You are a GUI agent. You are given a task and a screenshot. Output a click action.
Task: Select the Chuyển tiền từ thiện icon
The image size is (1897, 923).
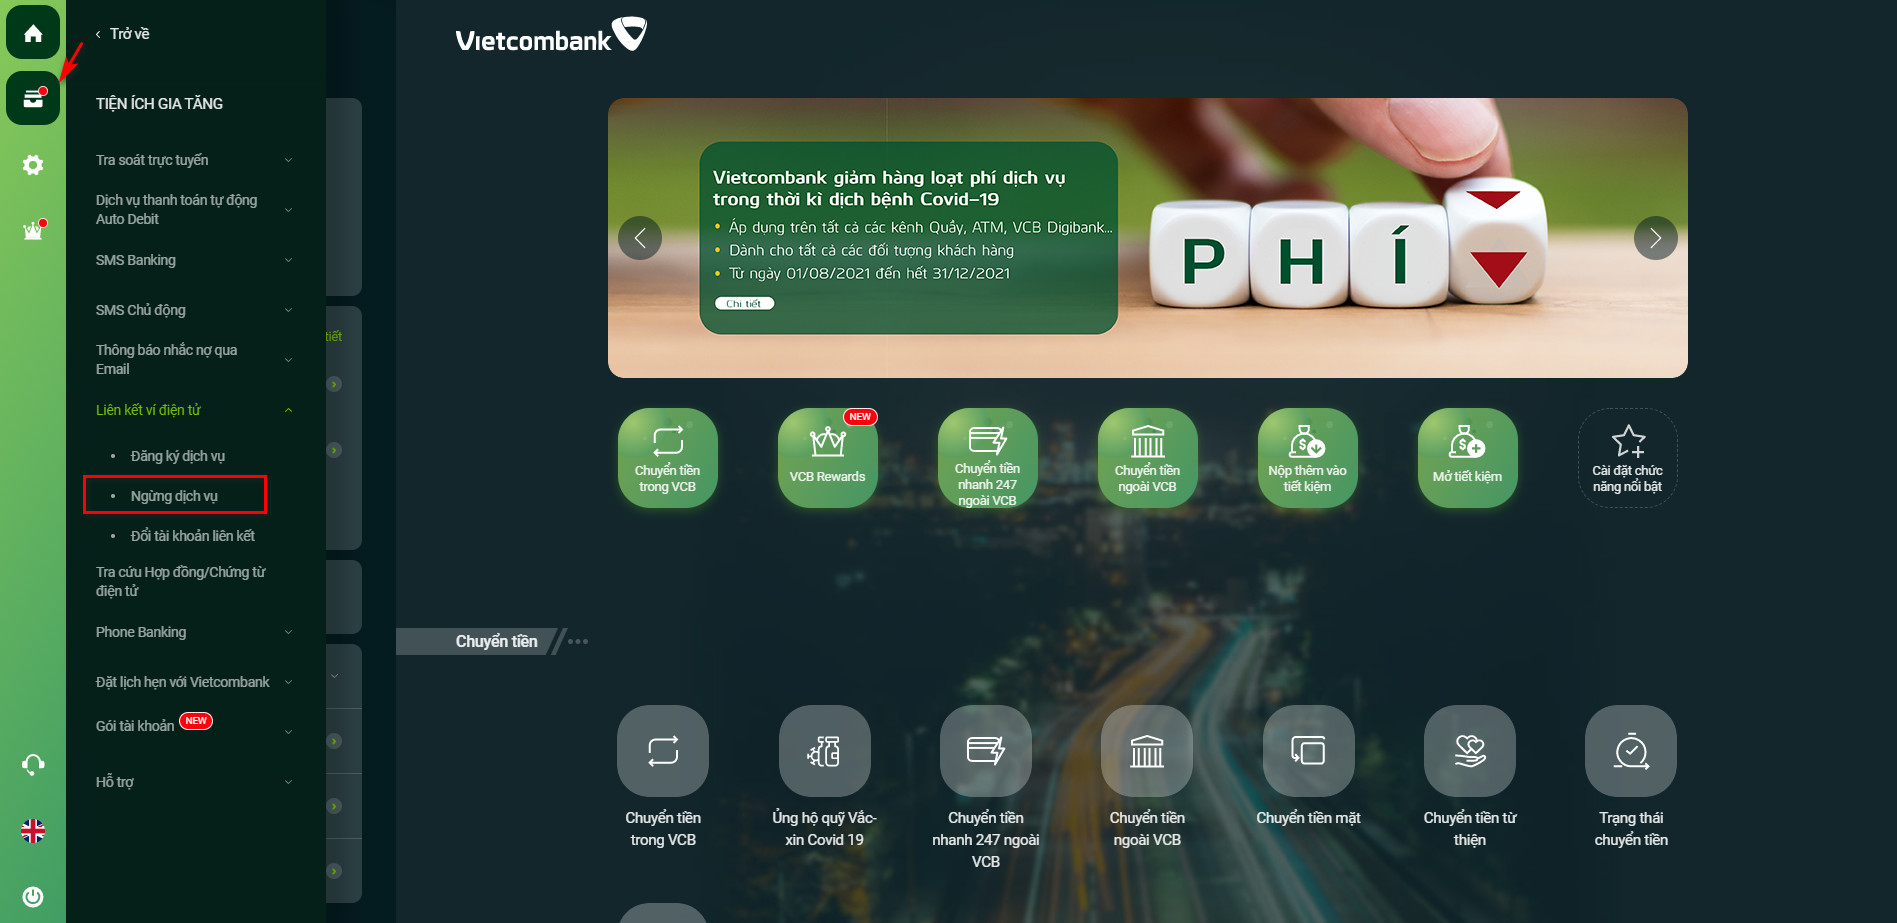(x=1470, y=751)
